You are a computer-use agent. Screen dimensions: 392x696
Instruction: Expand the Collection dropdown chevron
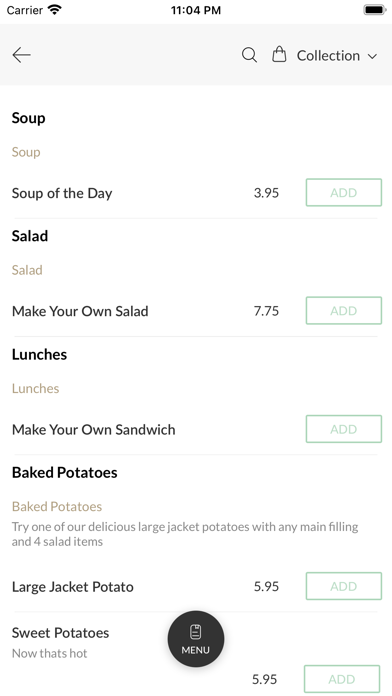point(372,56)
